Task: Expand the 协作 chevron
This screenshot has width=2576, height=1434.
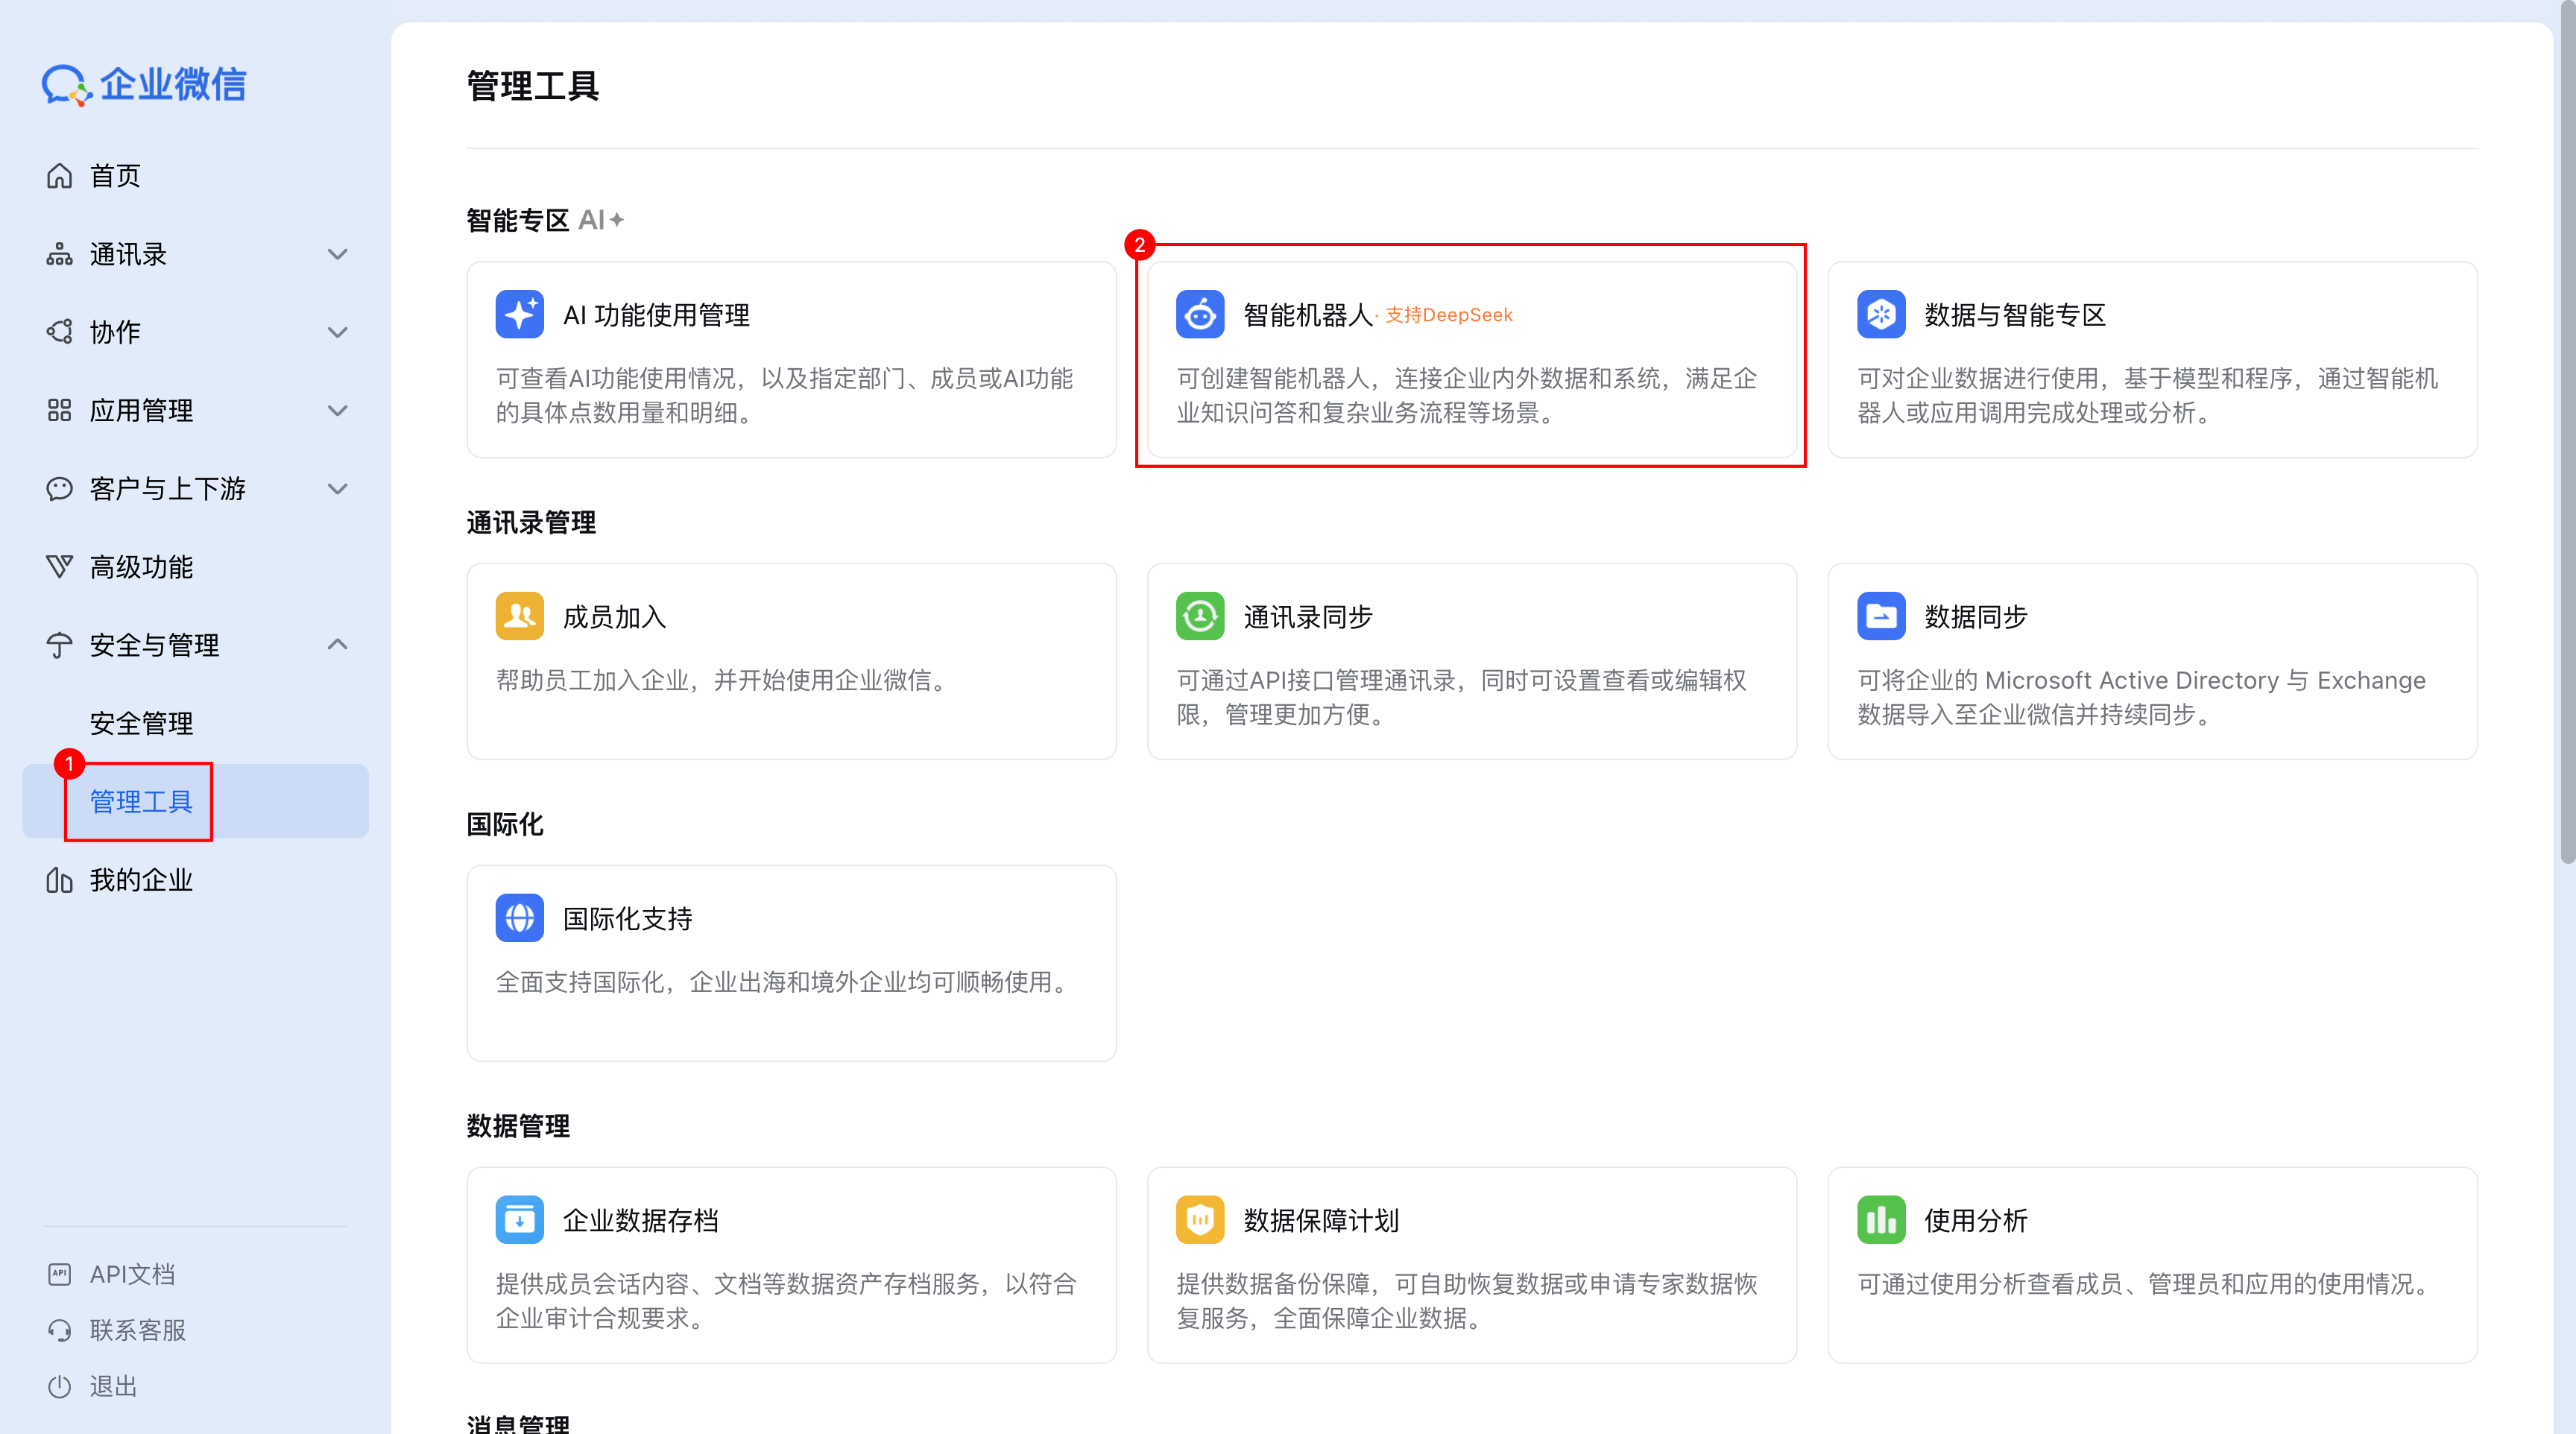Action: click(x=338, y=332)
